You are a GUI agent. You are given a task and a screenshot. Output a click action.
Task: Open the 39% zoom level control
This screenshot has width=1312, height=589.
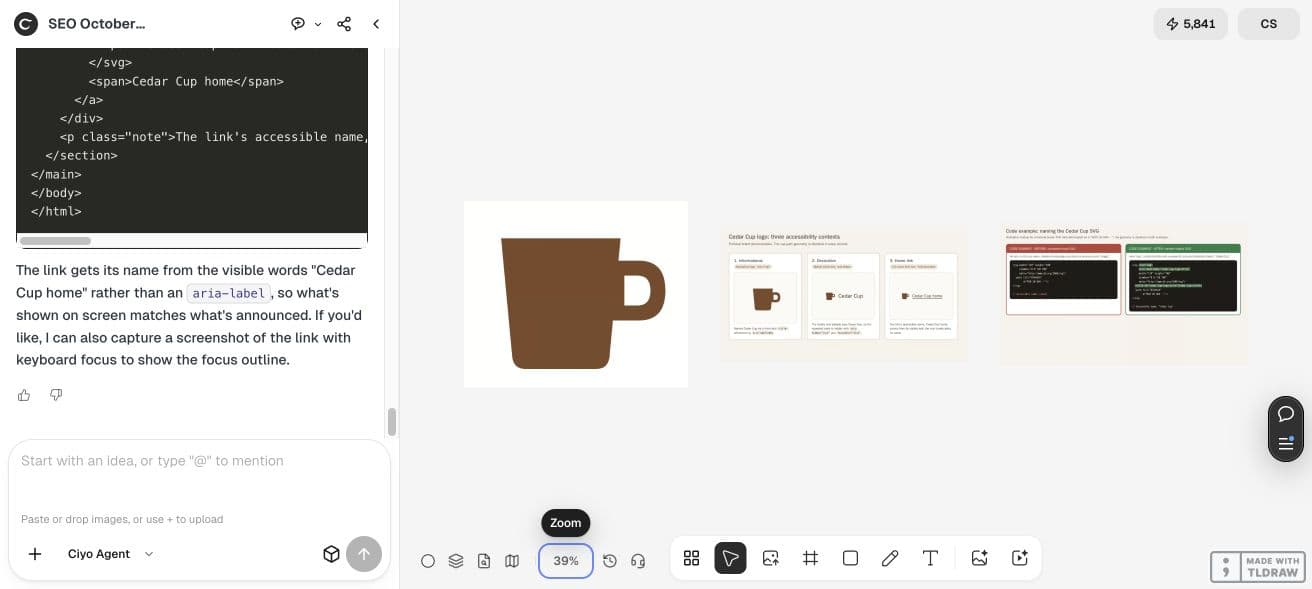566,561
